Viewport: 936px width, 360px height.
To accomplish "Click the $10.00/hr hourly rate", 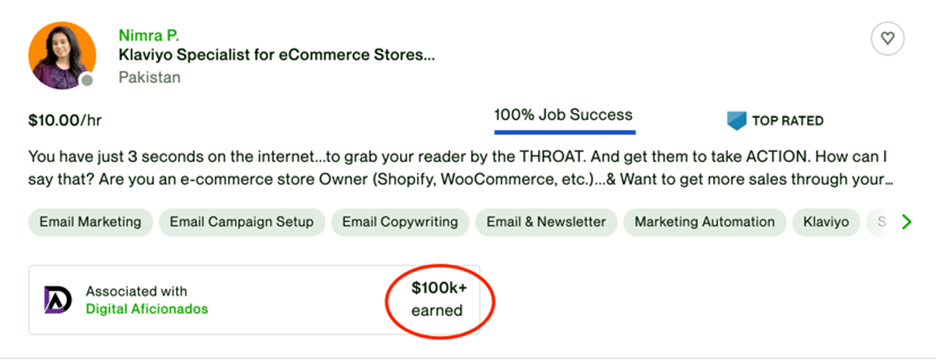I will click(x=64, y=121).
